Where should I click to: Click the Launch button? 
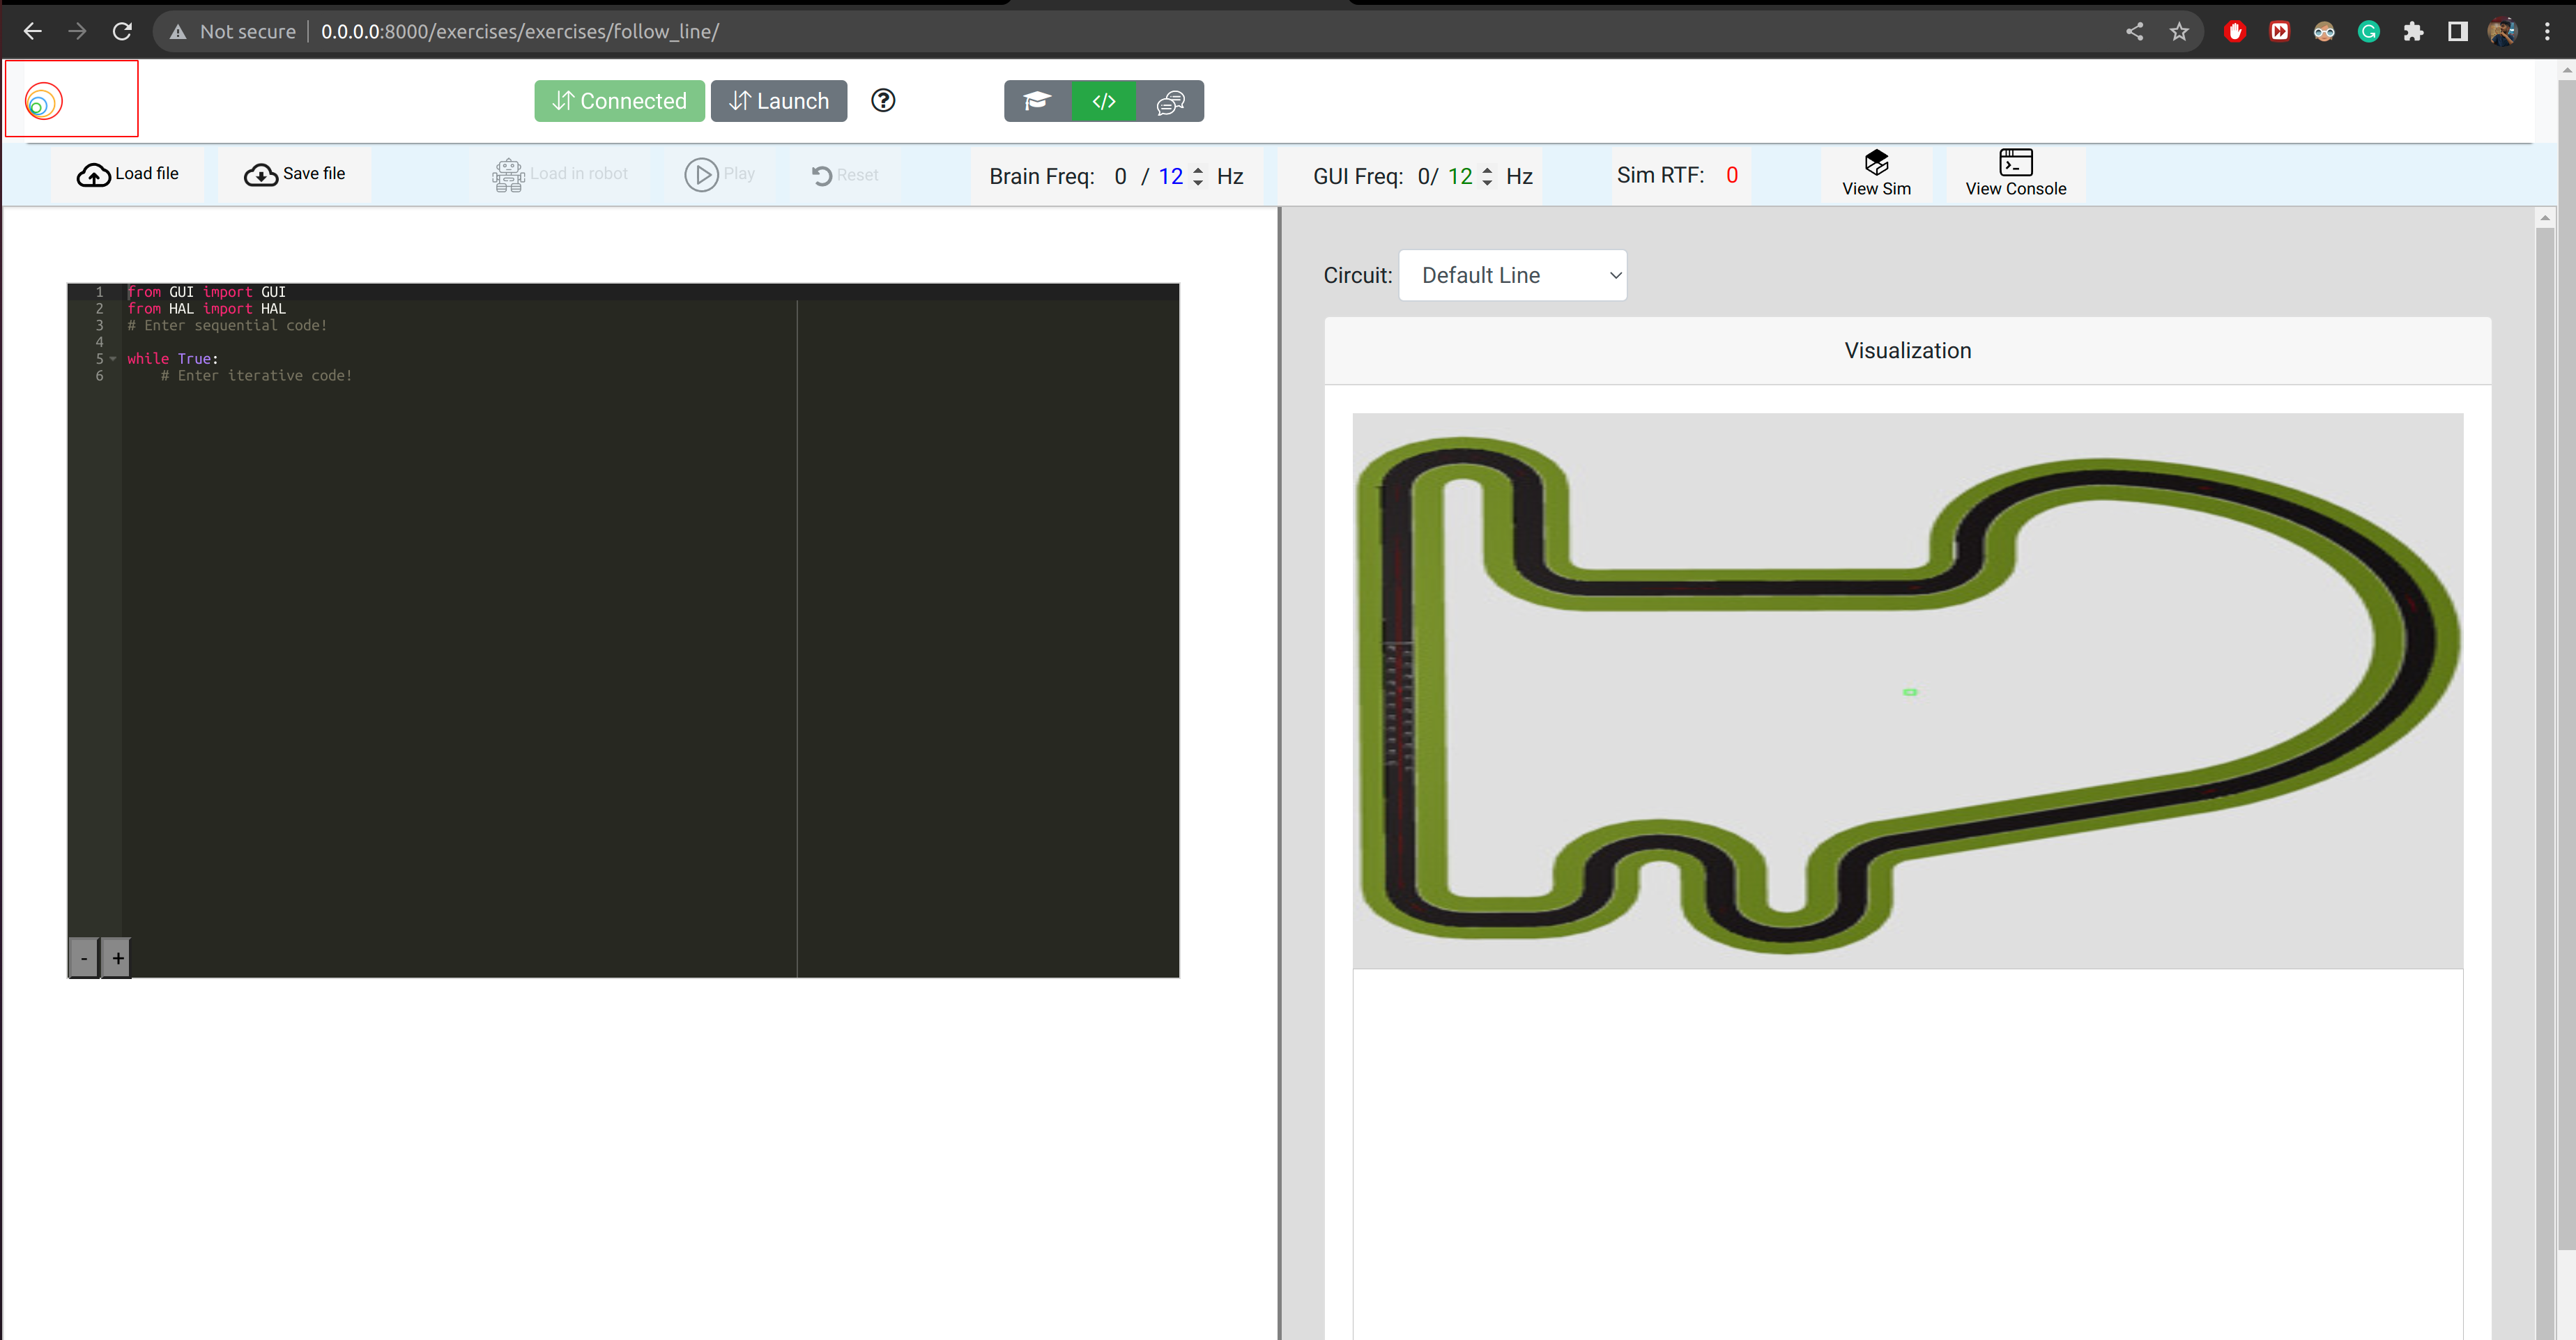point(779,100)
